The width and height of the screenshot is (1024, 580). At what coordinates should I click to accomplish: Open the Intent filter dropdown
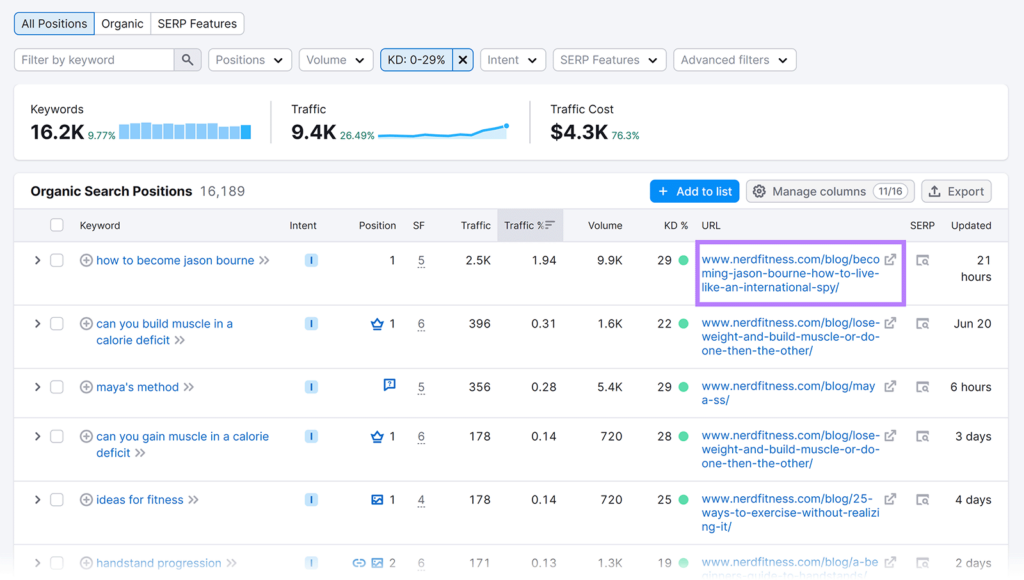coord(513,59)
